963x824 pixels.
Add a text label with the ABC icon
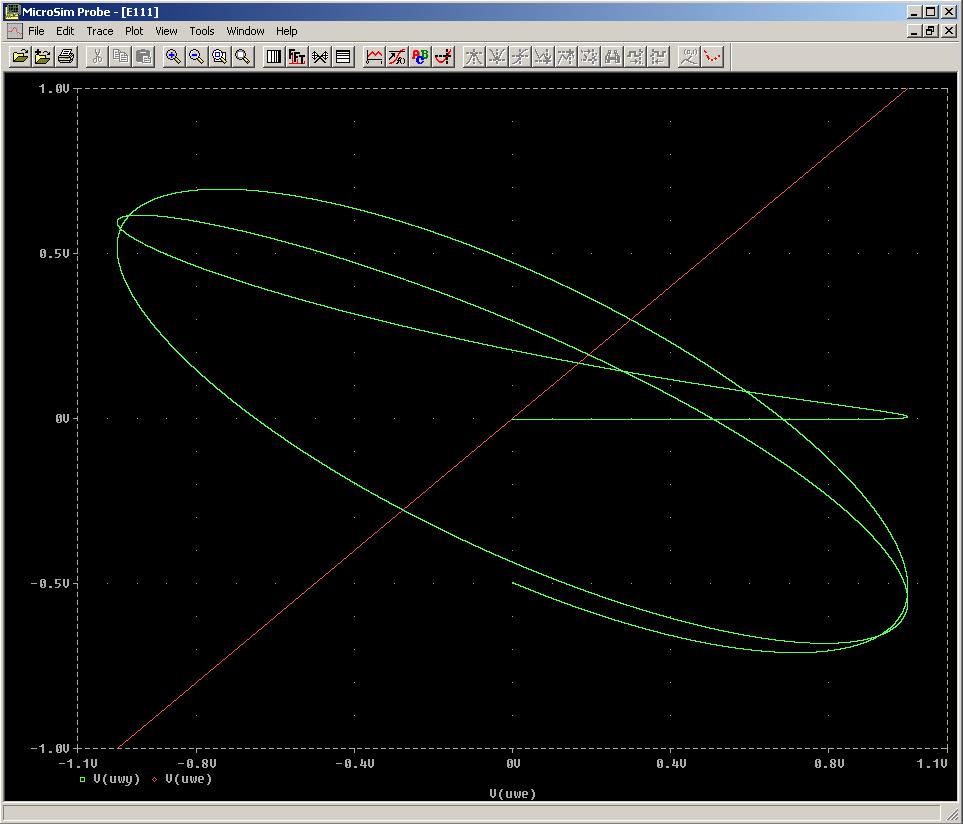pos(420,57)
